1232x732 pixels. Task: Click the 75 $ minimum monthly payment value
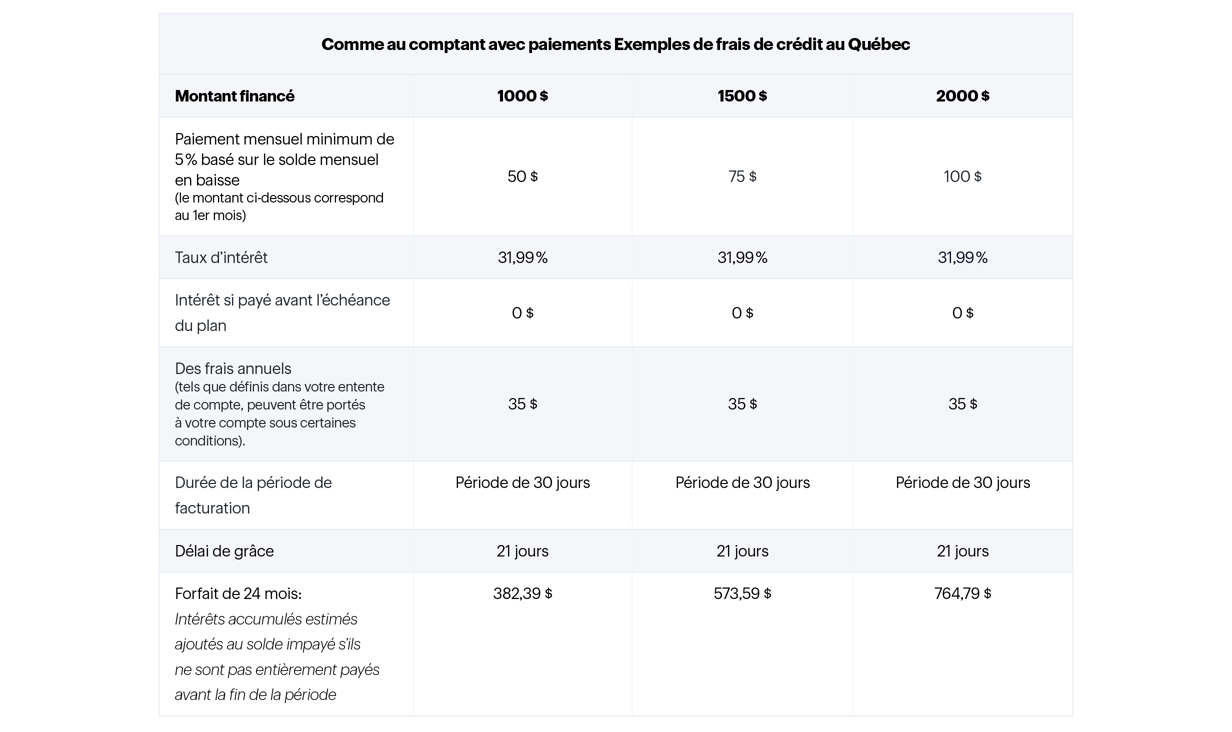pos(742,177)
